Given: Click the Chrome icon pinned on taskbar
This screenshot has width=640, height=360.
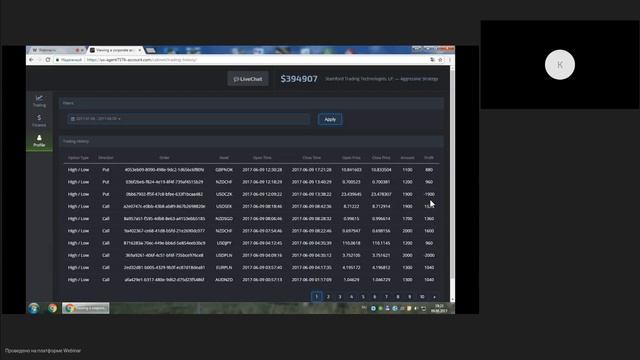Looking at the screenshot, I should 52,308.
